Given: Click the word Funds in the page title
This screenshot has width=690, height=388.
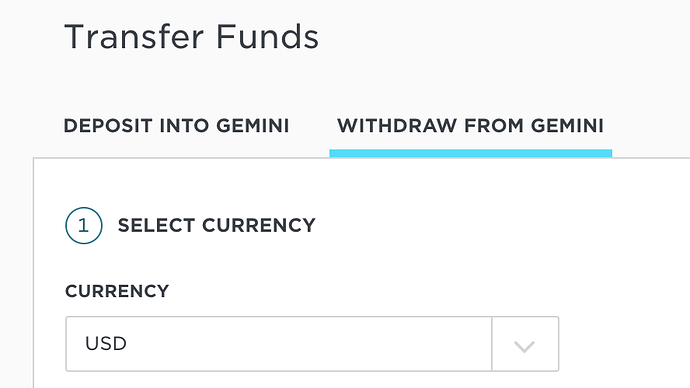Looking at the screenshot, I should coord(267,37).
